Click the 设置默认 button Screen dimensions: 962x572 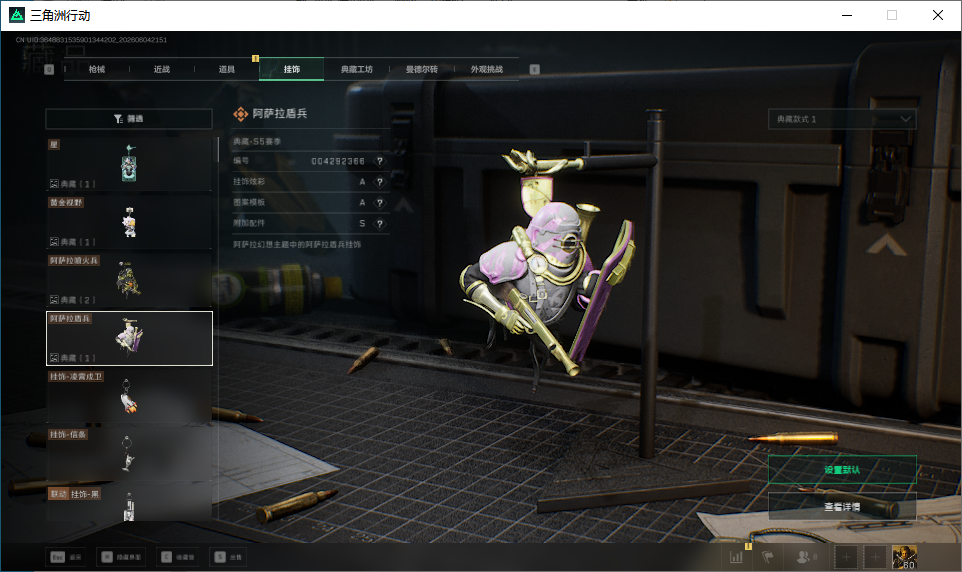tap(842, 470)
